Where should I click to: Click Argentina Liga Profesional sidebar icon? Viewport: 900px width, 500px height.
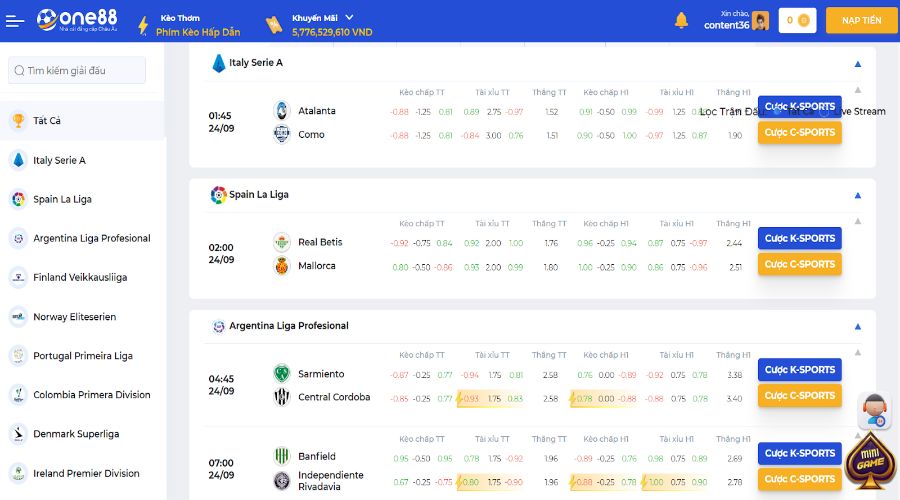tap(18, 238)
